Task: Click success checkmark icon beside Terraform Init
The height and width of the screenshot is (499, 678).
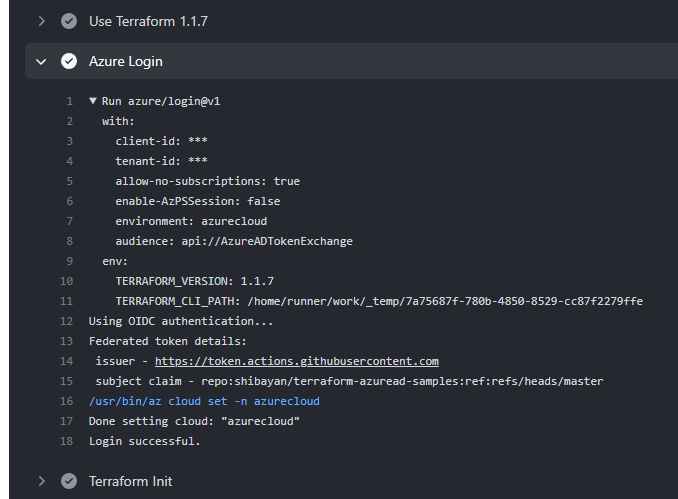Action: point(69,481)
